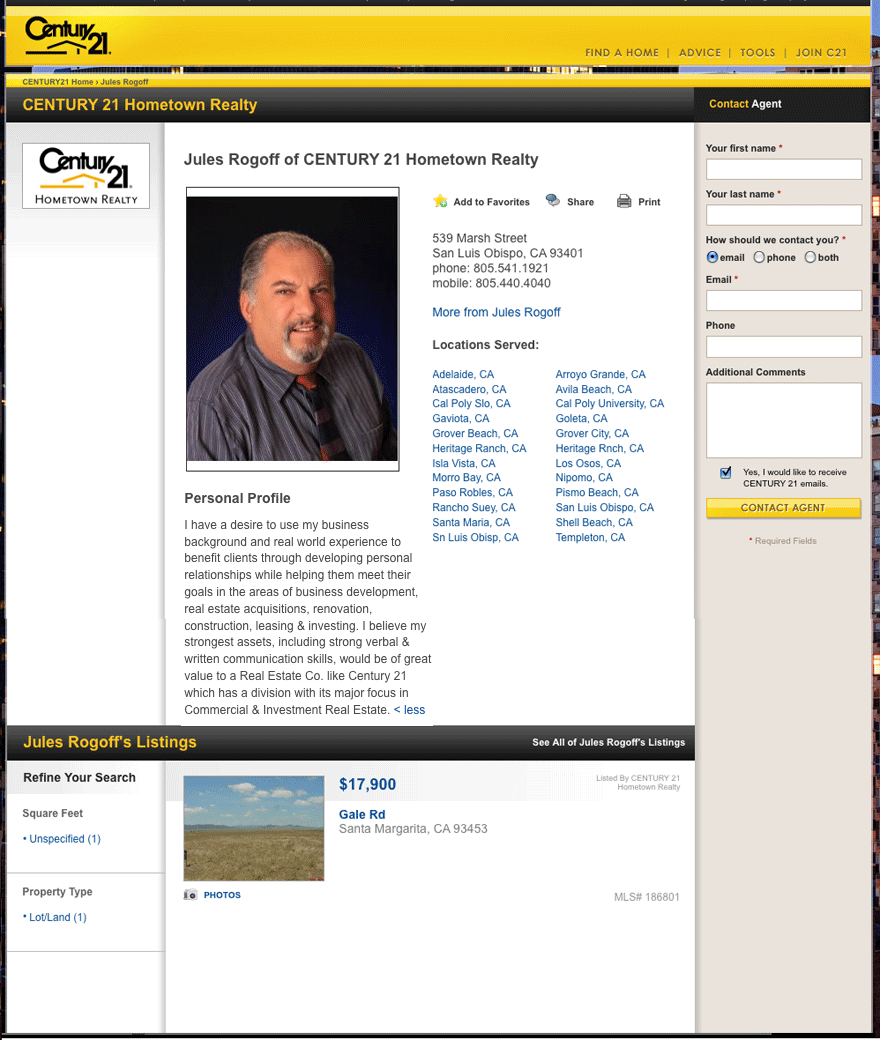
Task: Click the Share speech bubble icon
Action: (553, 201)
